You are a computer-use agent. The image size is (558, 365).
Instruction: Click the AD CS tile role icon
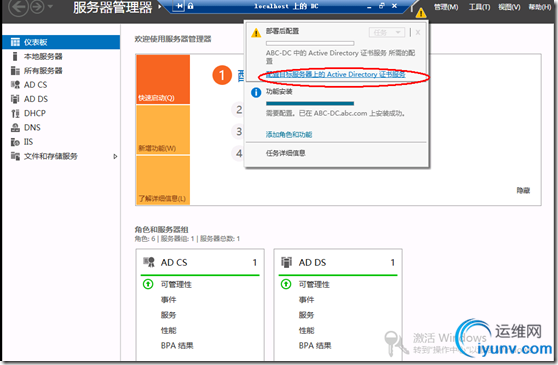pyautogui.click(x=149, y=262)
